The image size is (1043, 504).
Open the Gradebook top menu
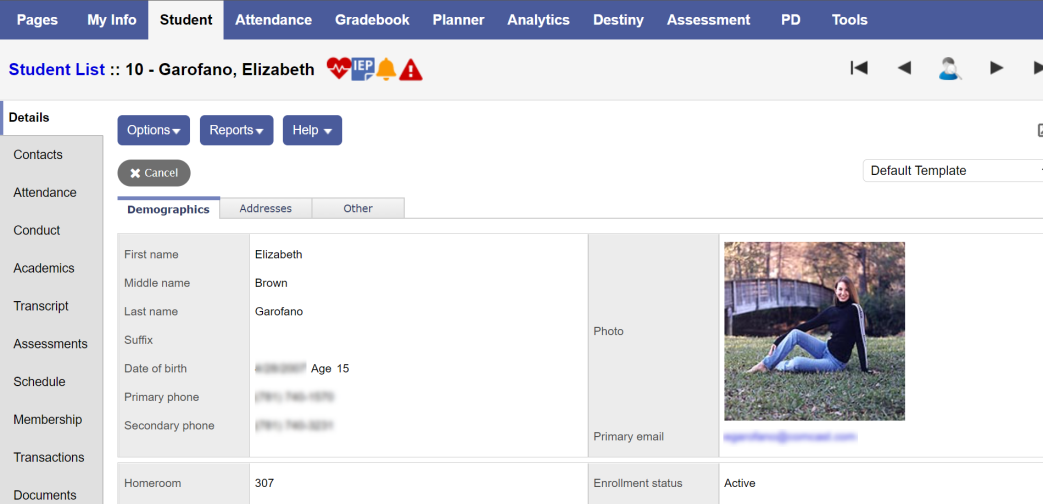[372, 20]
